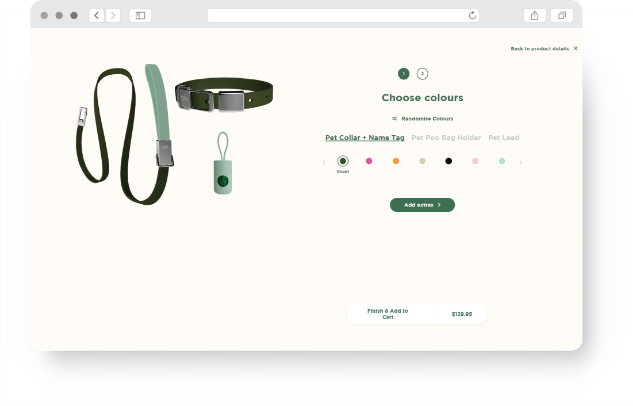Screen dimensions: 633x406
Task: Switch to the Pet Poo Bag Holder tab
Action: (446, 138)
